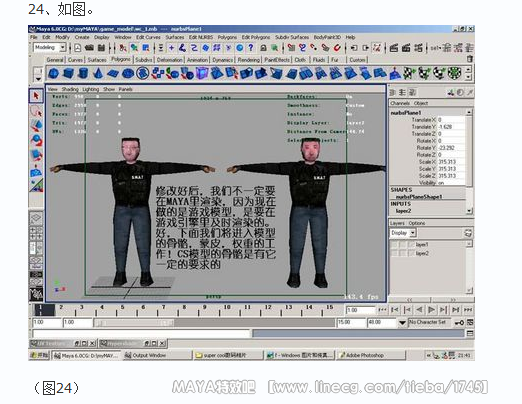Click the Open Scene icon on status line
The image size is (522, 404).
point(89,48)
